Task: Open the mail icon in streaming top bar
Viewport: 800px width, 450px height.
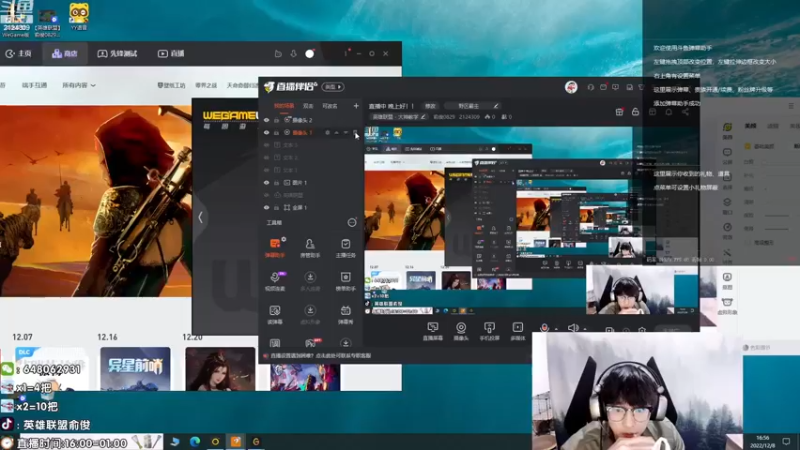Action: (x=603, y=87)
